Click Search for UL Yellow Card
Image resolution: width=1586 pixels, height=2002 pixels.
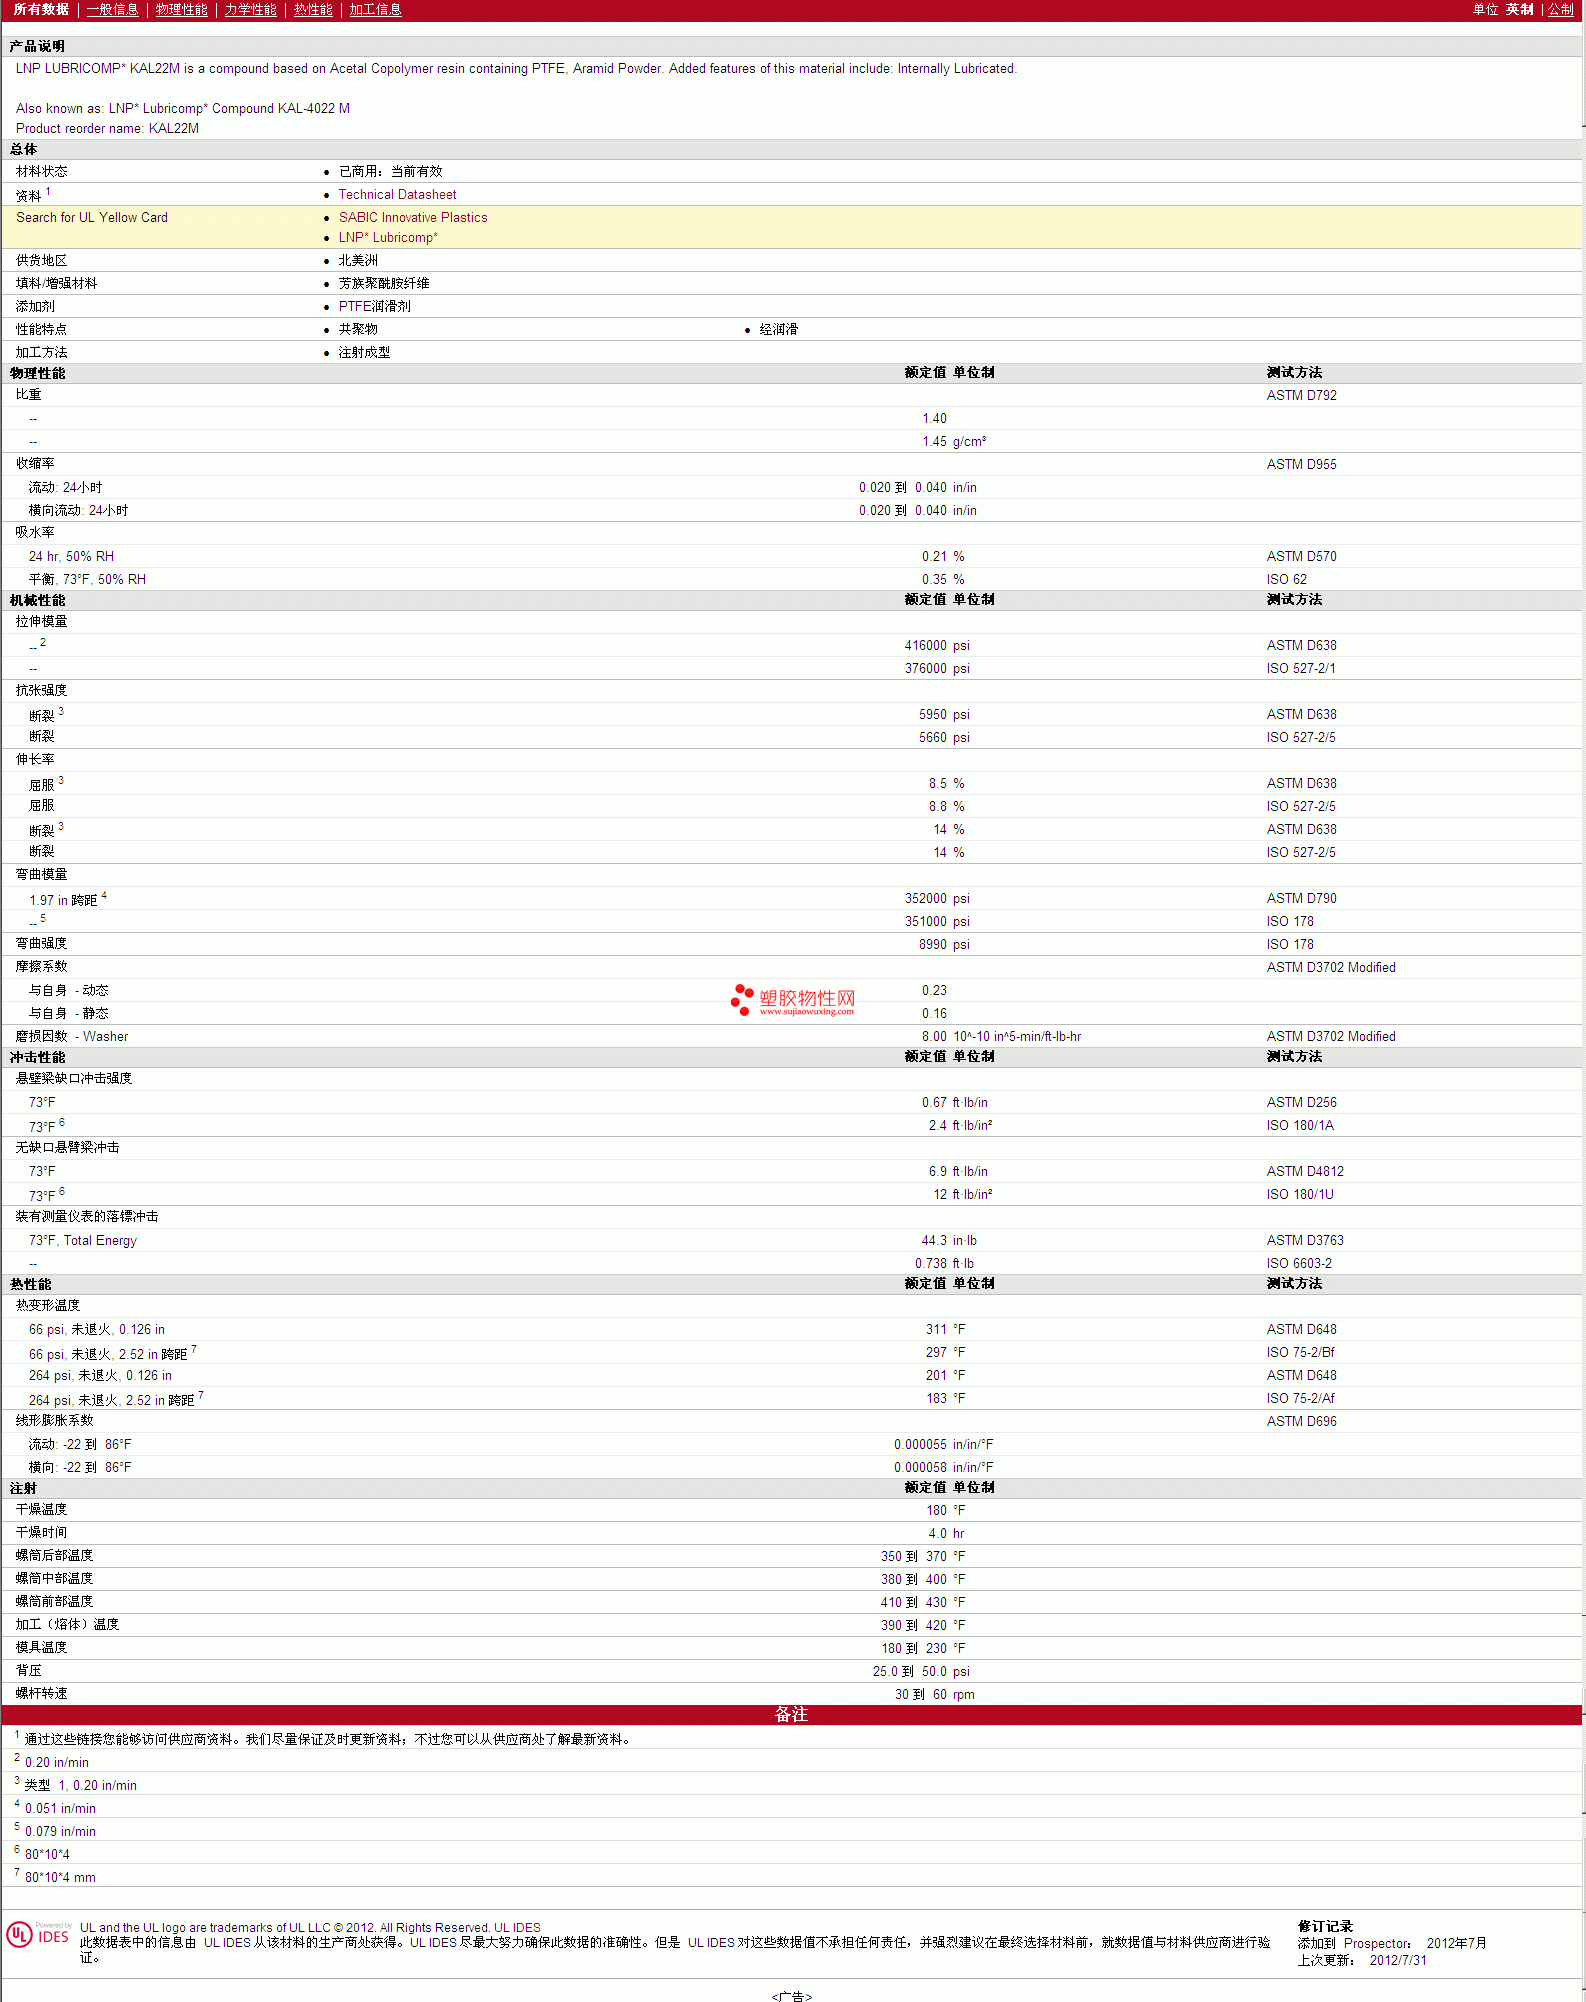(x=92, y=218)
